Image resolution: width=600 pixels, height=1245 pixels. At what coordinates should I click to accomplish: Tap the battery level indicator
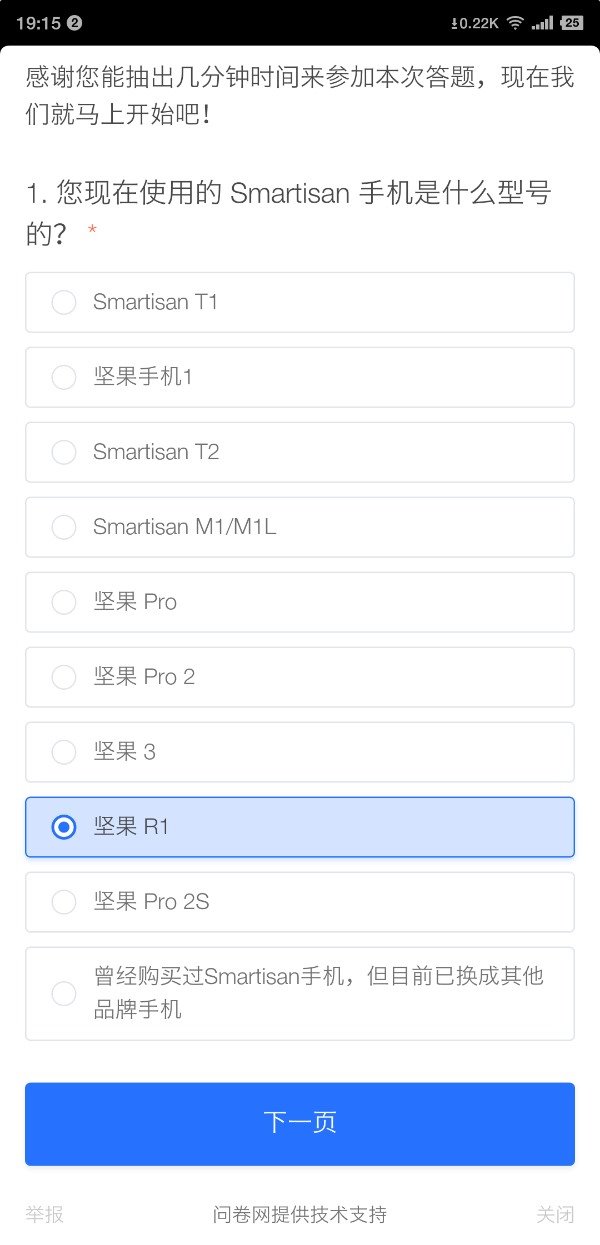coord(572,23)
